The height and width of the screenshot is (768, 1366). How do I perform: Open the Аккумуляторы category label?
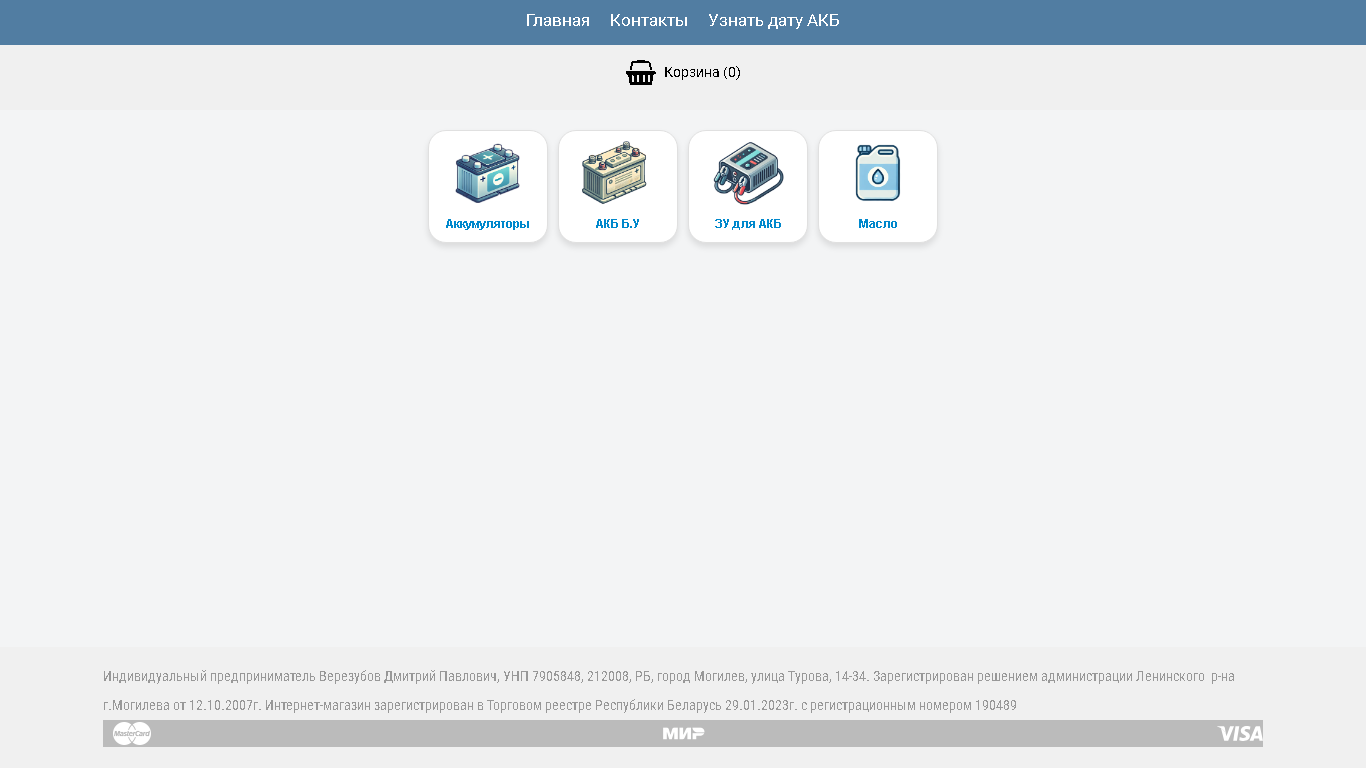(x=488, y=224)
